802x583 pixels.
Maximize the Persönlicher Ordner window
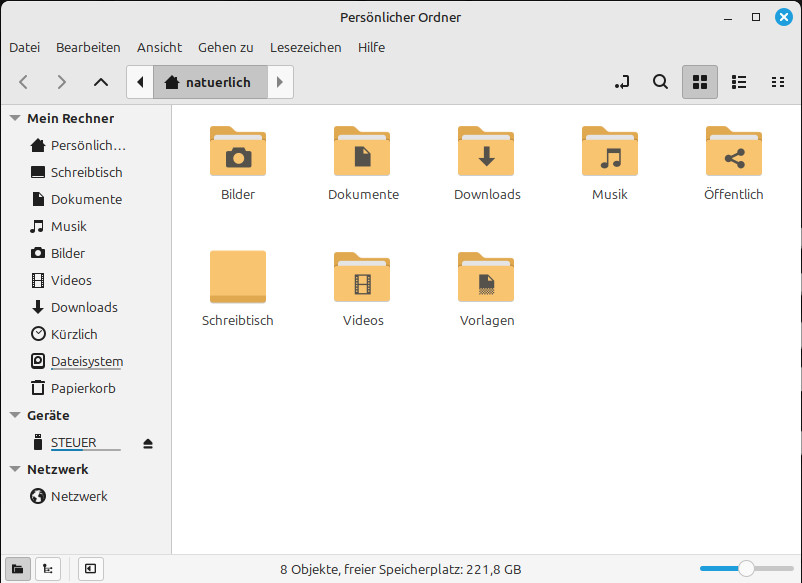[756, 17]
